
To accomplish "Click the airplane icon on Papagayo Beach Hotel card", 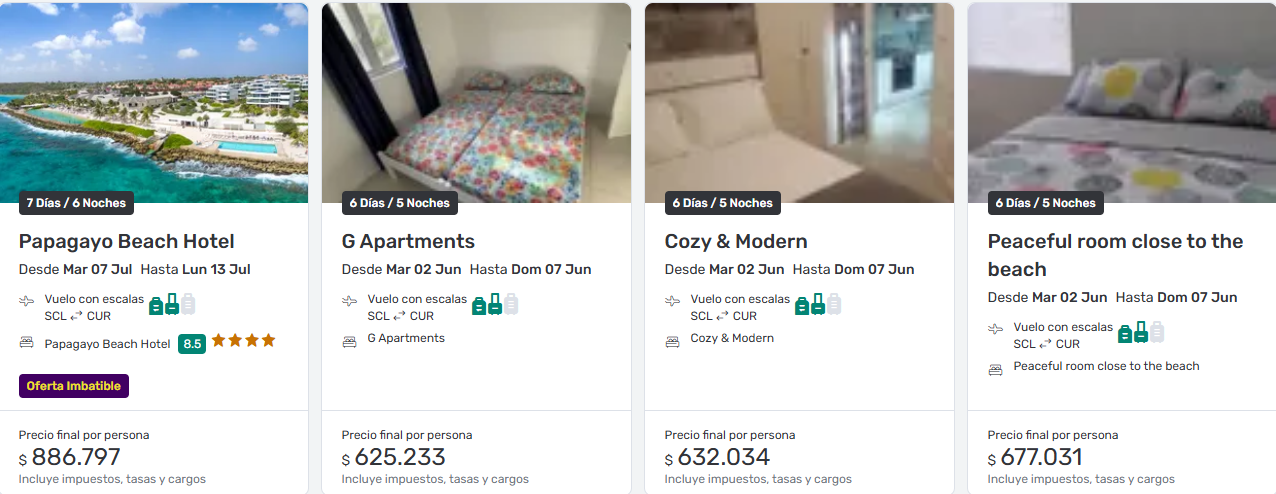I will point(27,300).
